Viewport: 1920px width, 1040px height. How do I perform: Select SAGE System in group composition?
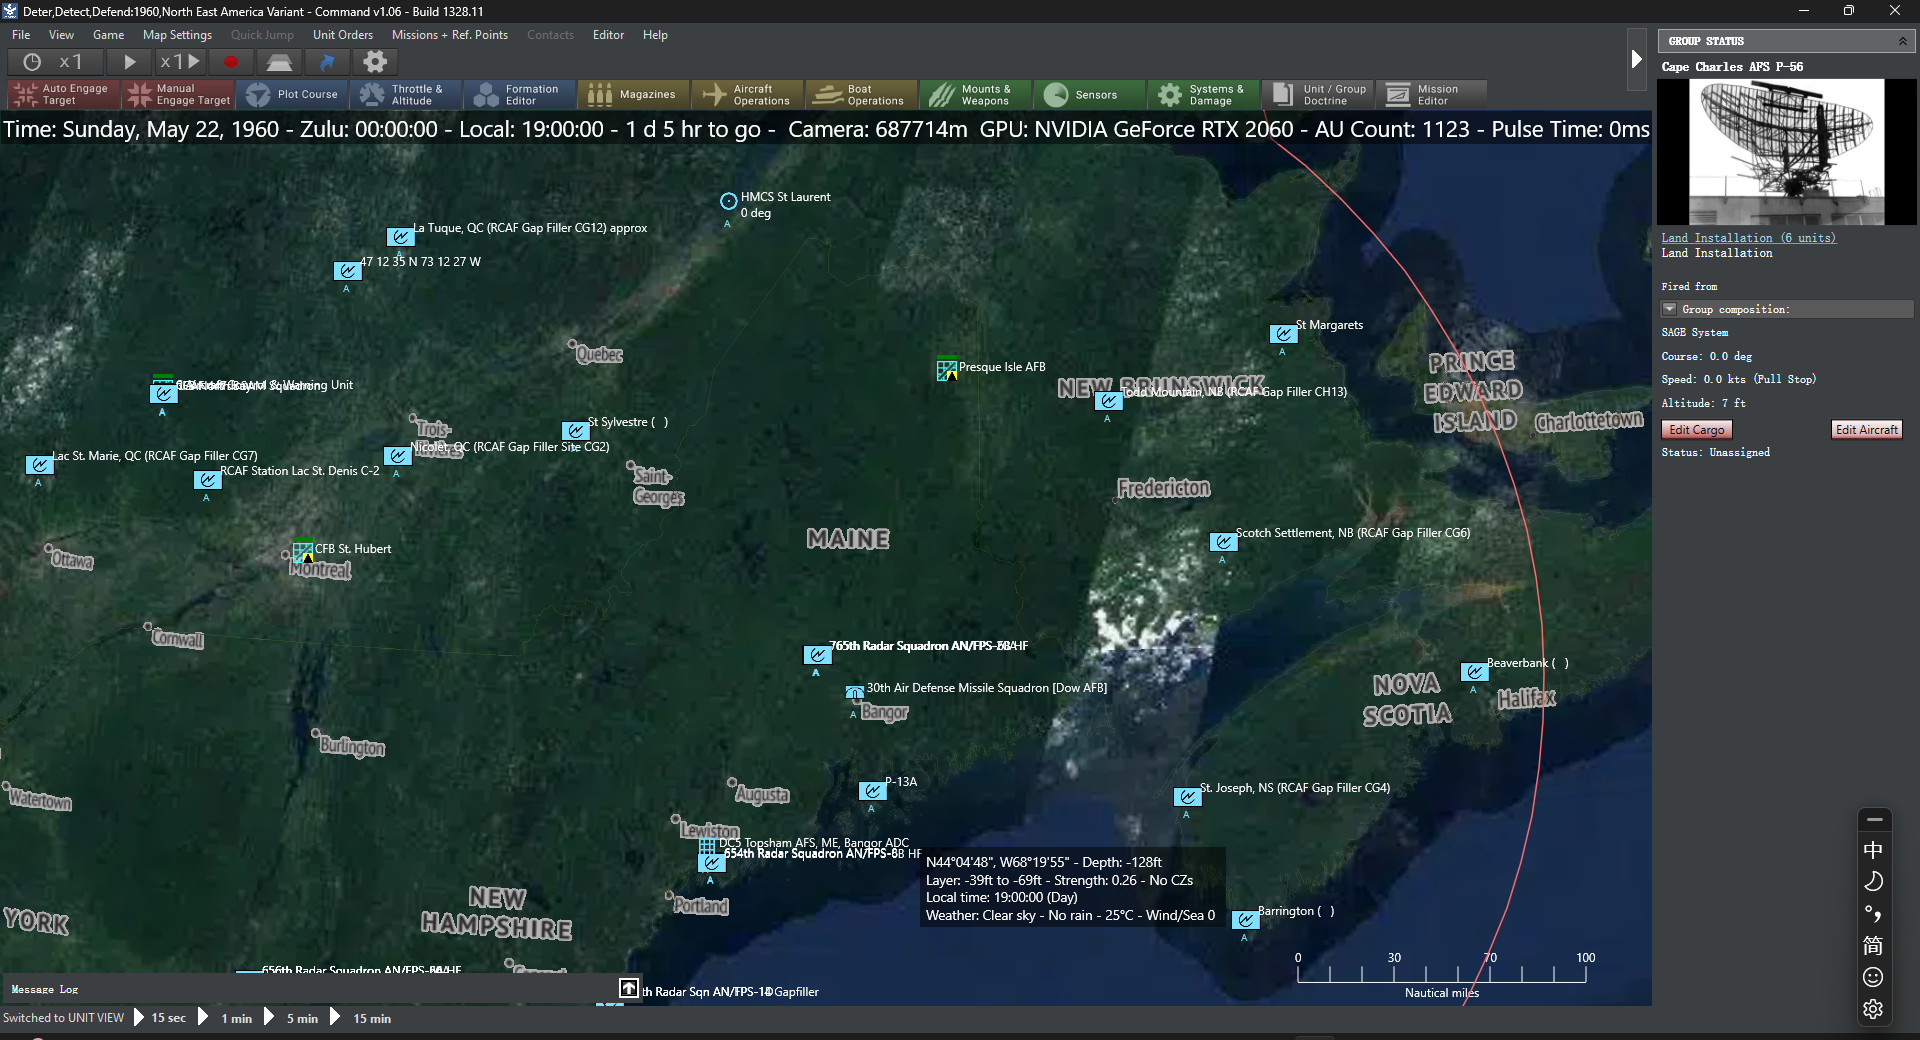[x=1694, y=332]
